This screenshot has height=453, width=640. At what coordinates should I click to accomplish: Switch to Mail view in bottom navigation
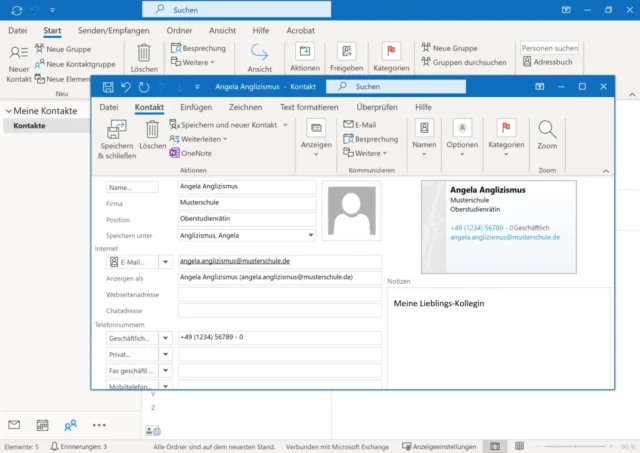14,425
